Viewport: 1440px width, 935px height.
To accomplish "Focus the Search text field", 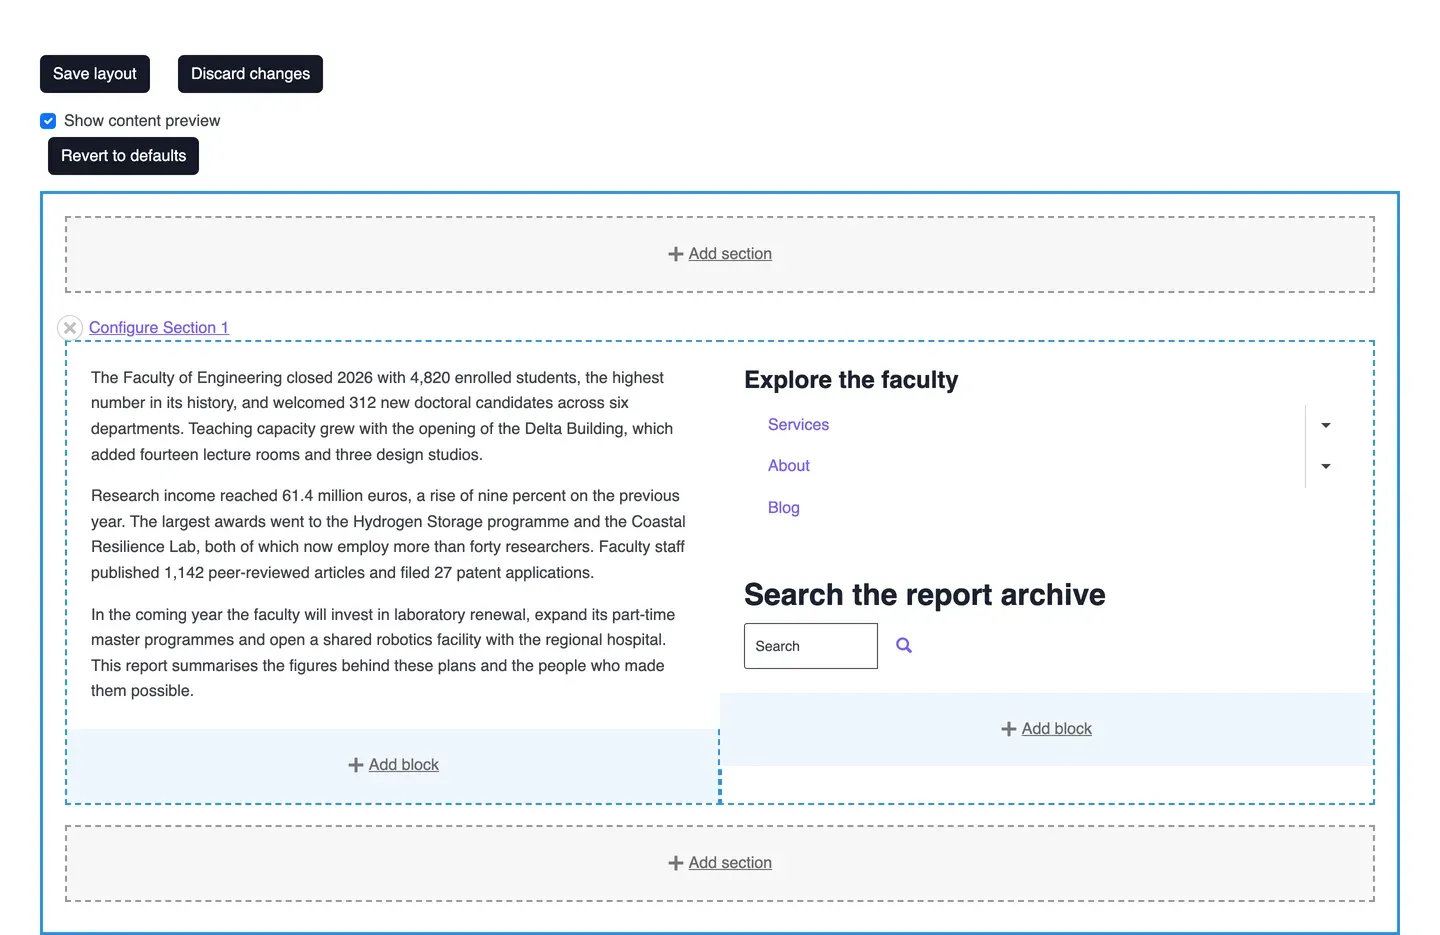I will click(811, 646).
